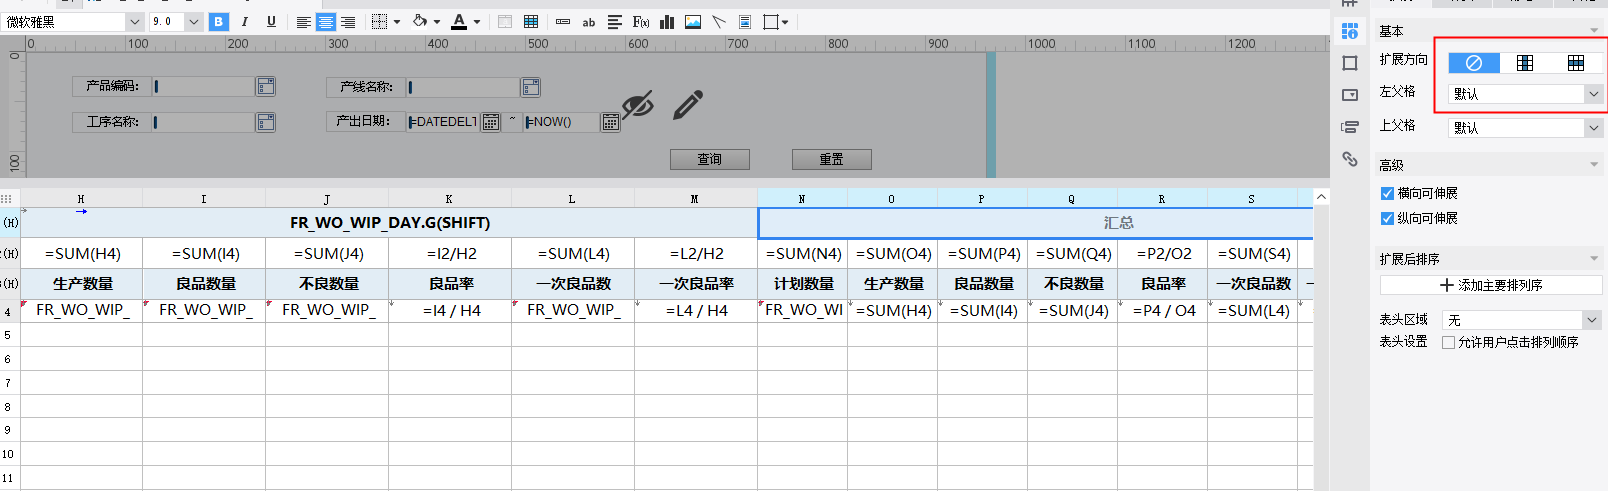The image size is (1608, 491).
Task: Insert an image into the cell
Action: tap(693, 22)
